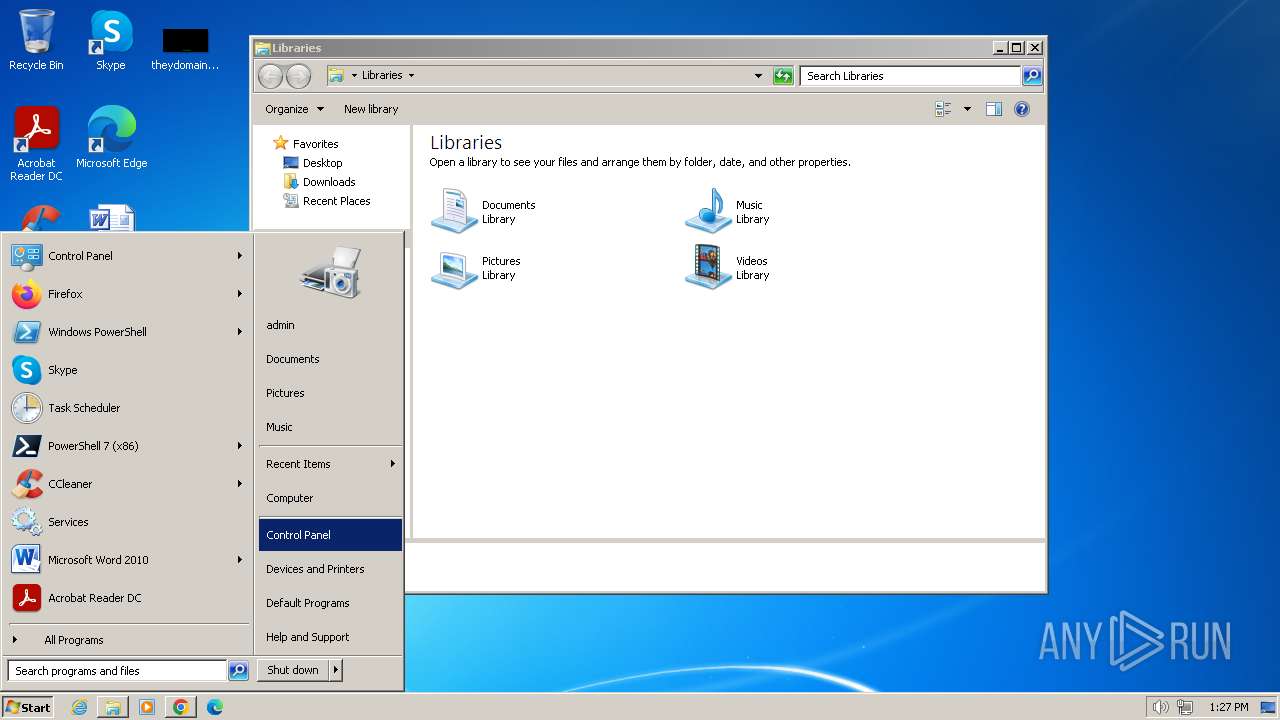
Task: Open Microsoft Edge from the taskbar
Action: (x=214, y=707)
